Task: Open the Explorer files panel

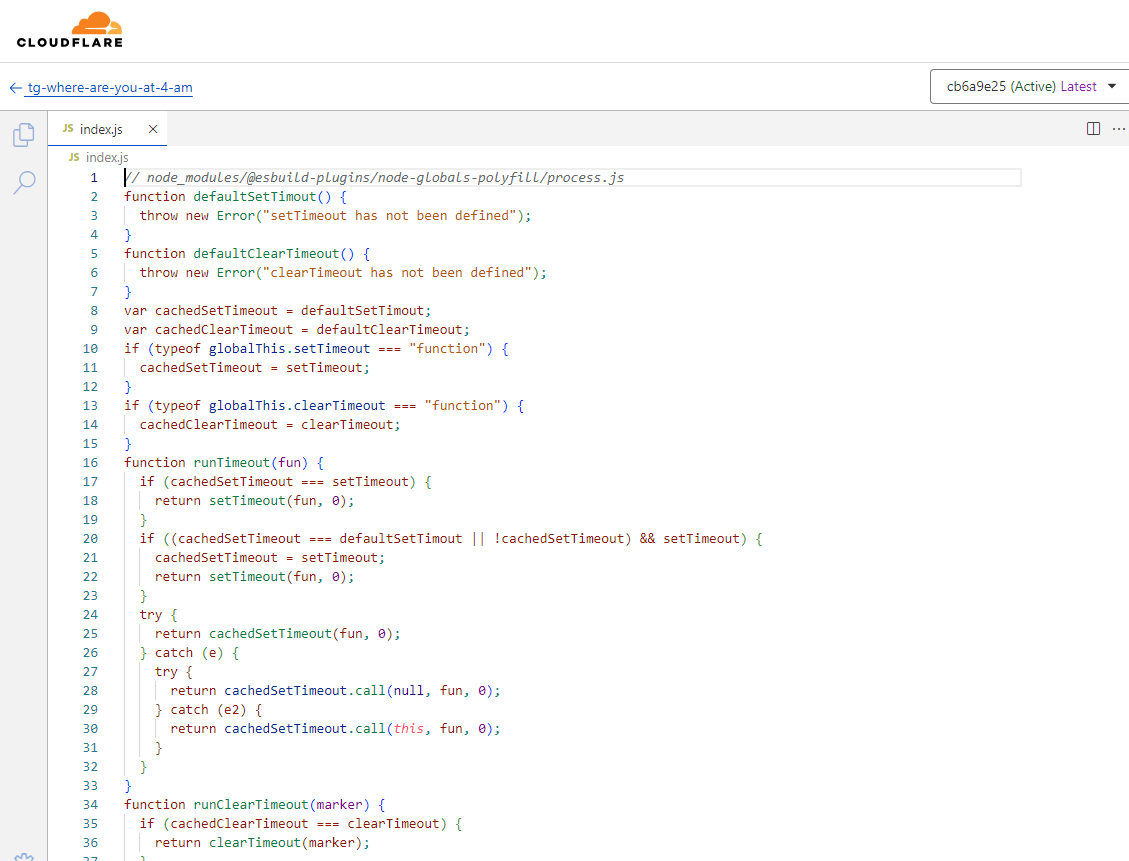Action: 24,135
